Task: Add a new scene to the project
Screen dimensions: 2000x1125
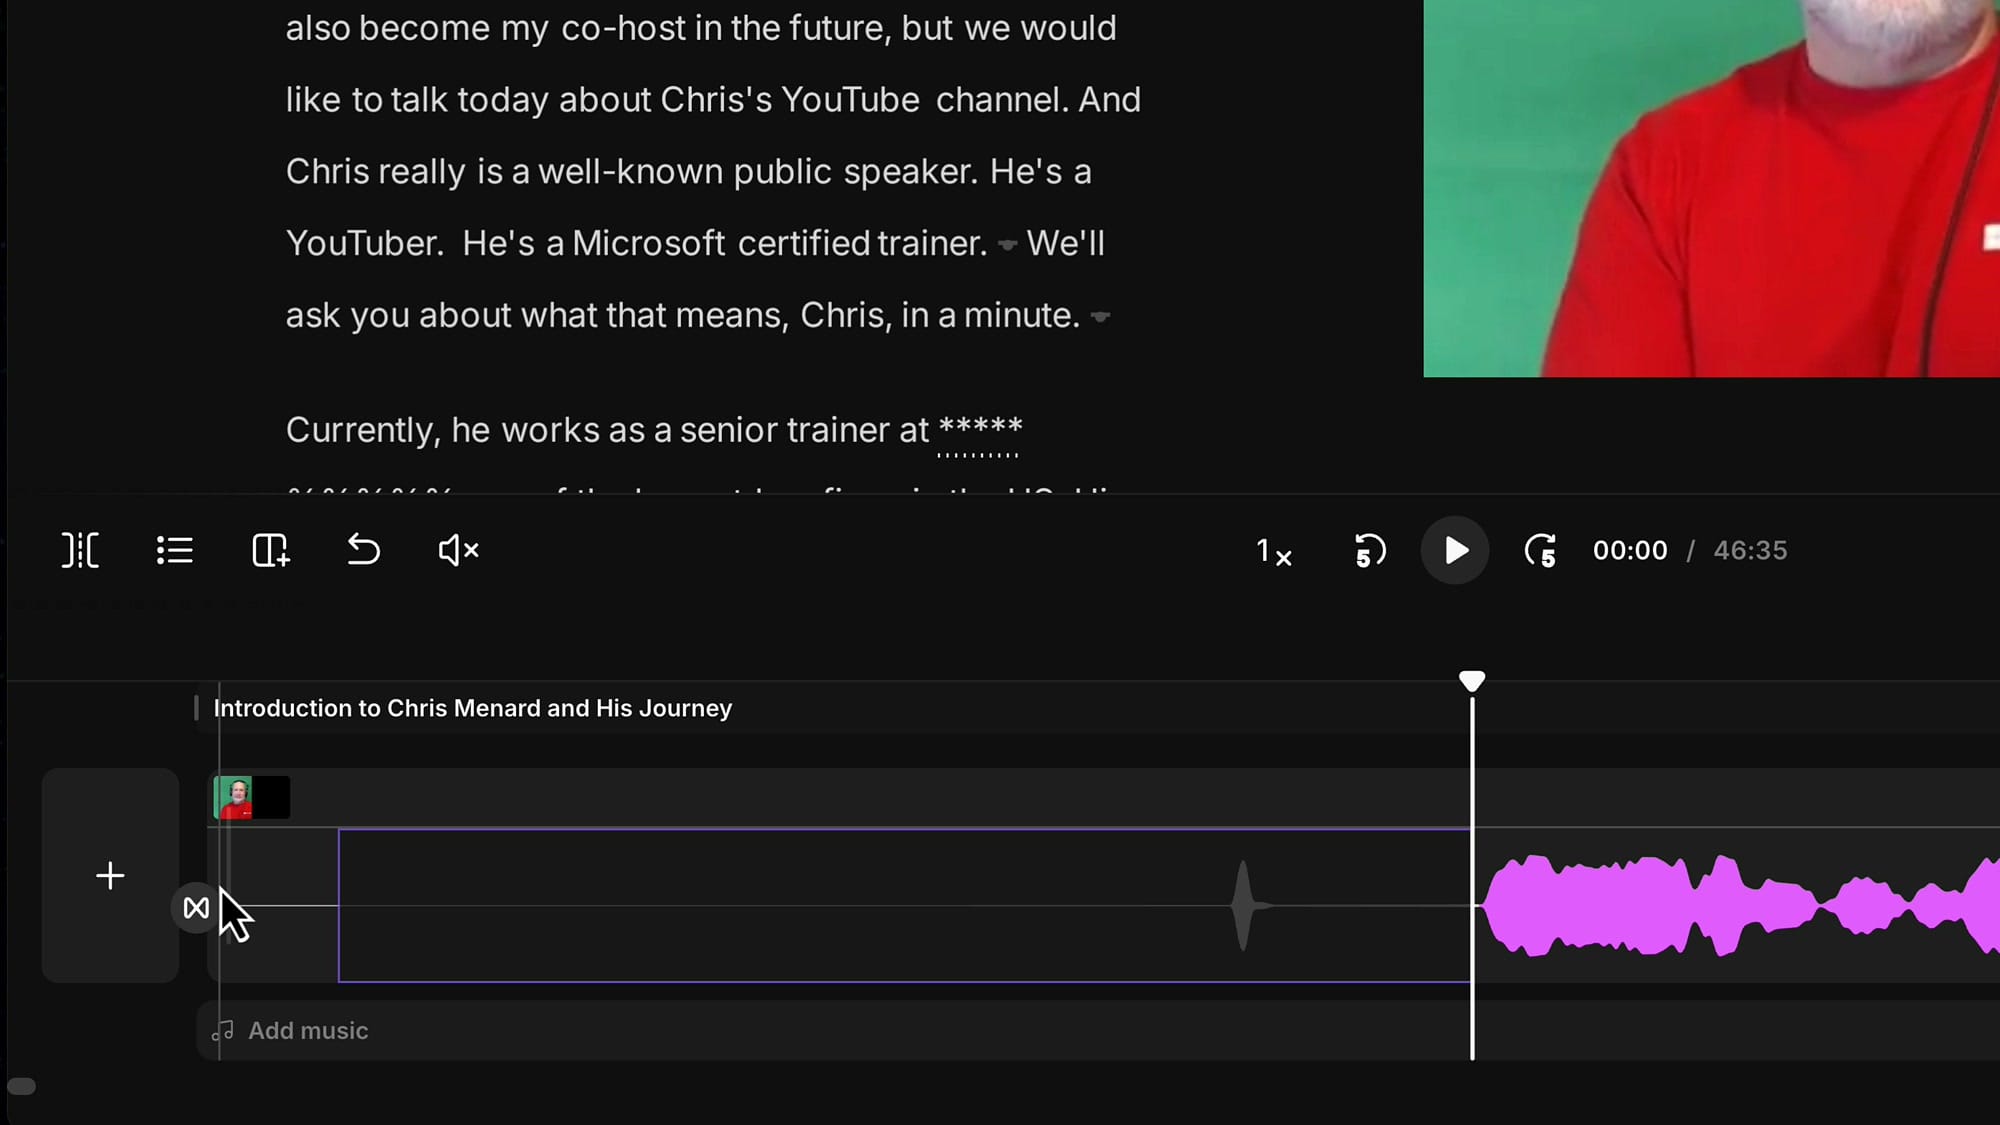Action: 270,550
